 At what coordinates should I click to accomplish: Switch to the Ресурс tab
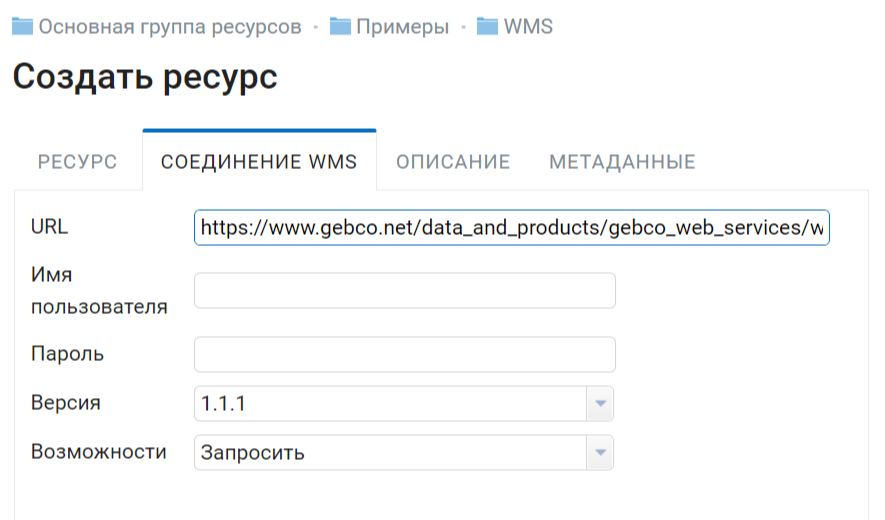pyautogui.click(x=77, y=162)
